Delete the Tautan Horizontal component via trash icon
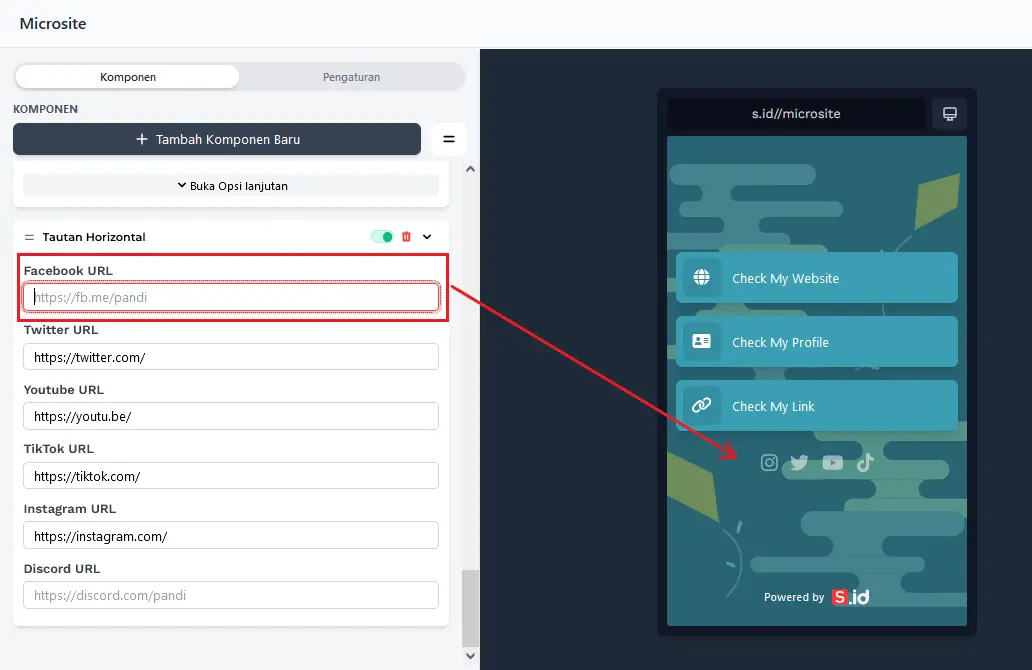The height and width of the screenshot is (670, 1032). 406,237
